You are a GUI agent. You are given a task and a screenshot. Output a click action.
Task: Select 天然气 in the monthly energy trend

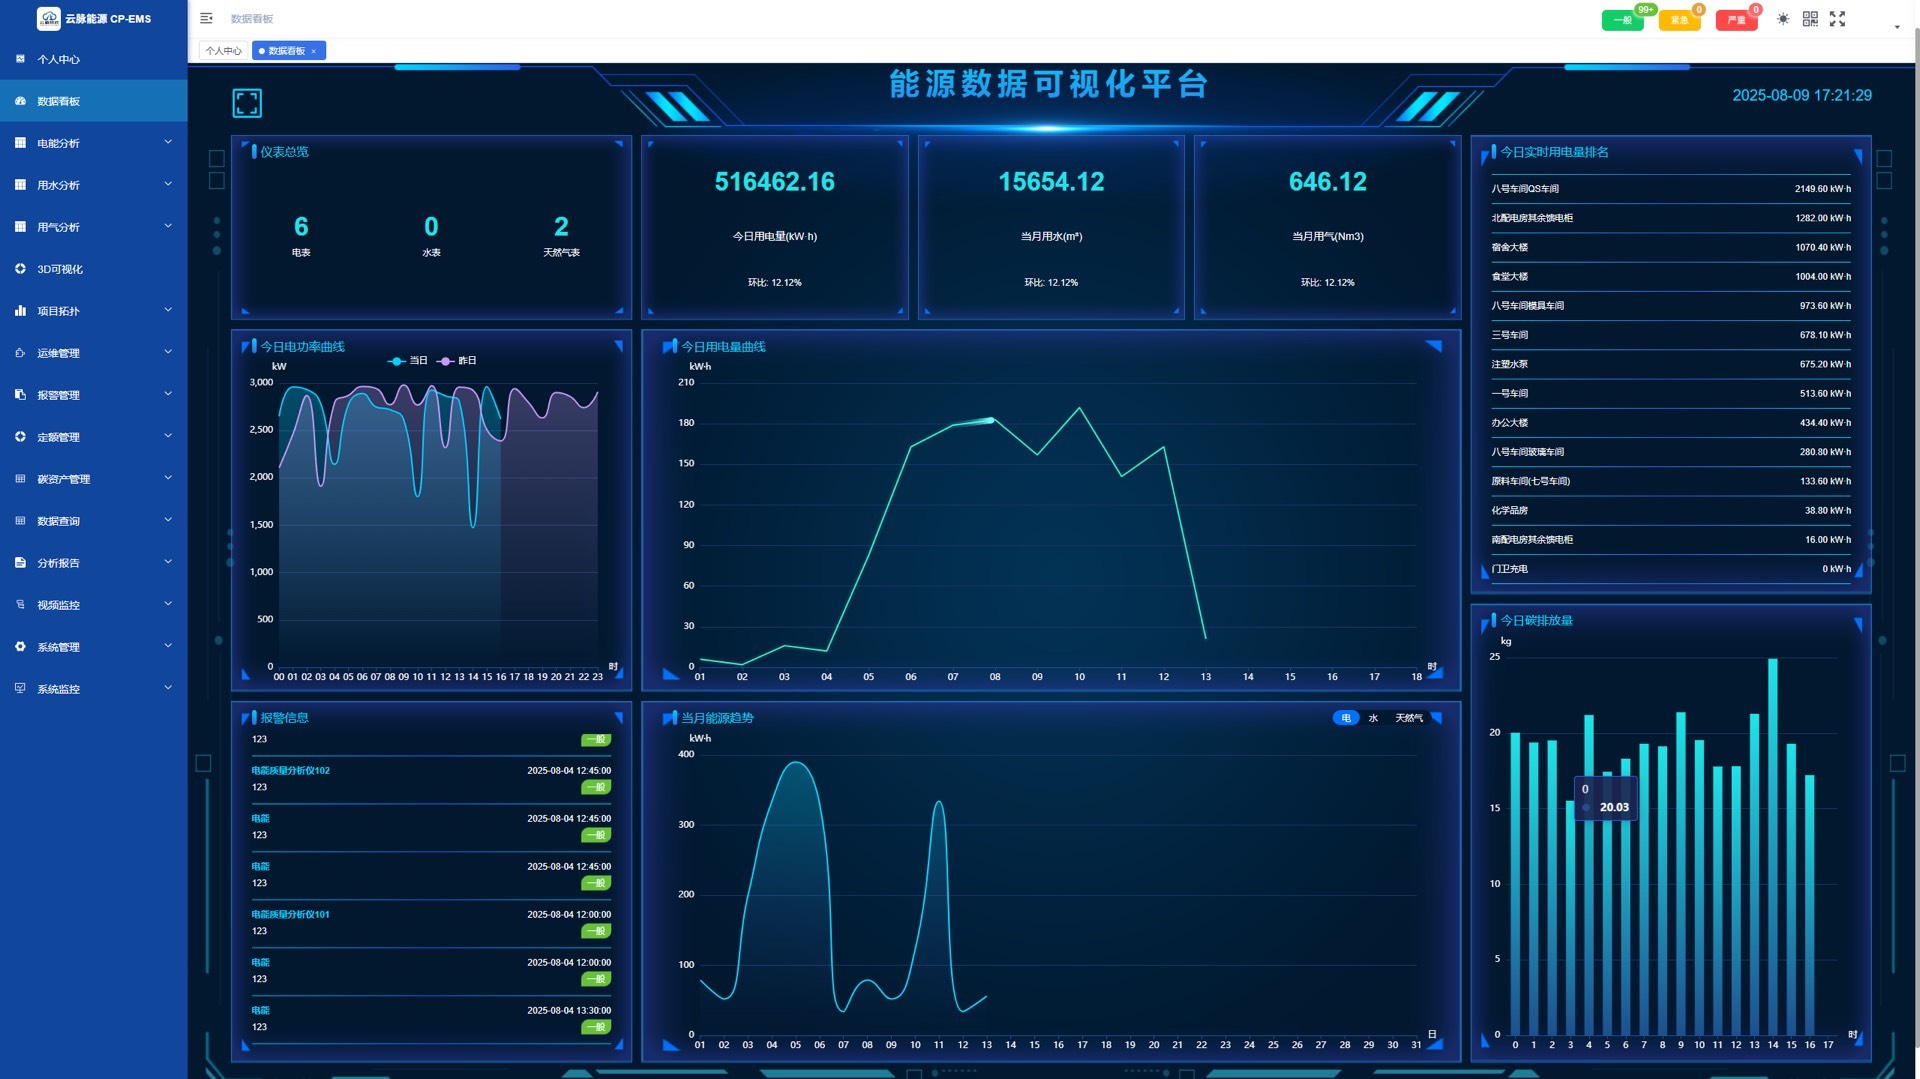(1408, 718)
